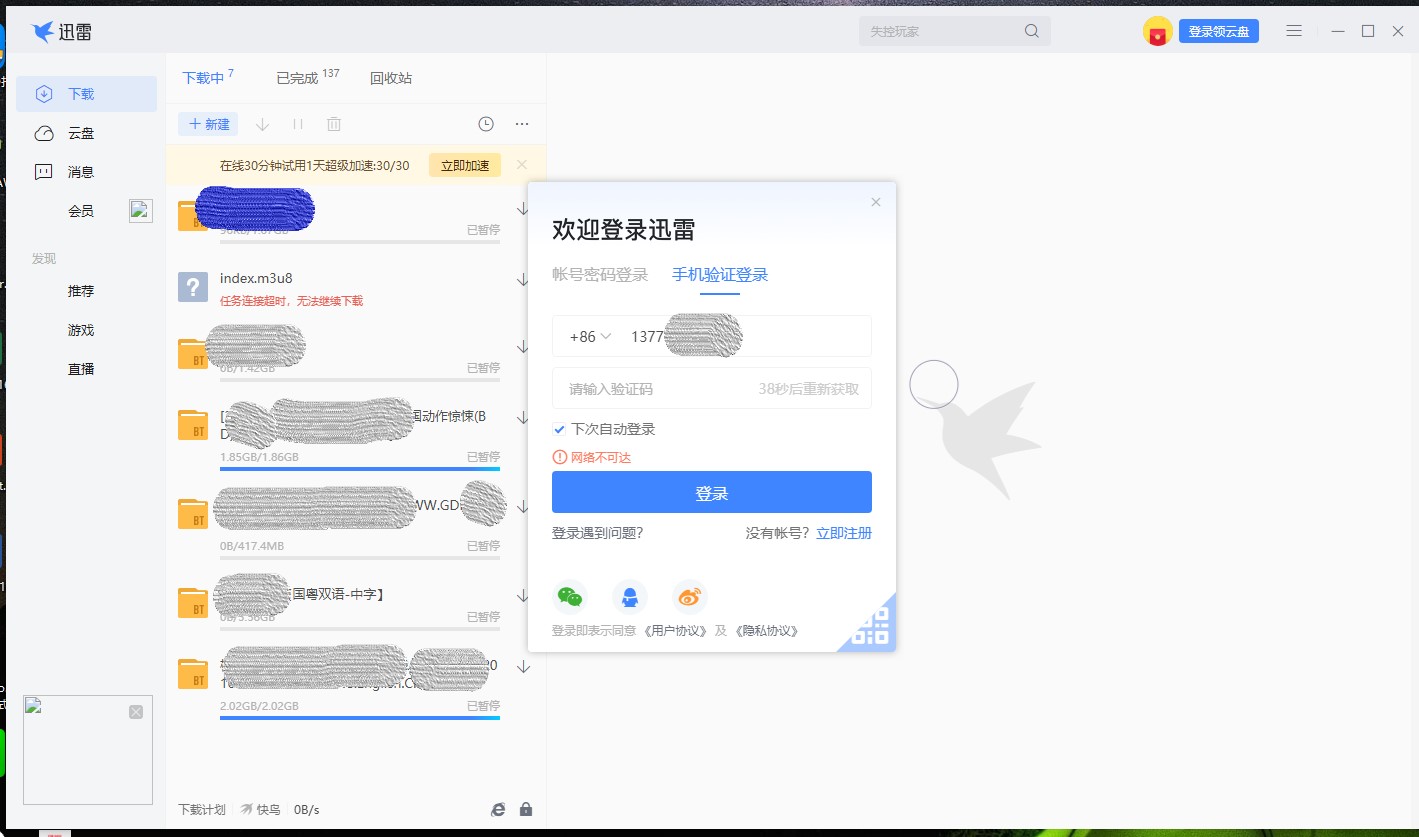Pause all downloads with pause icon
Screen dimensions: 1419x837
tap(296, 123)
